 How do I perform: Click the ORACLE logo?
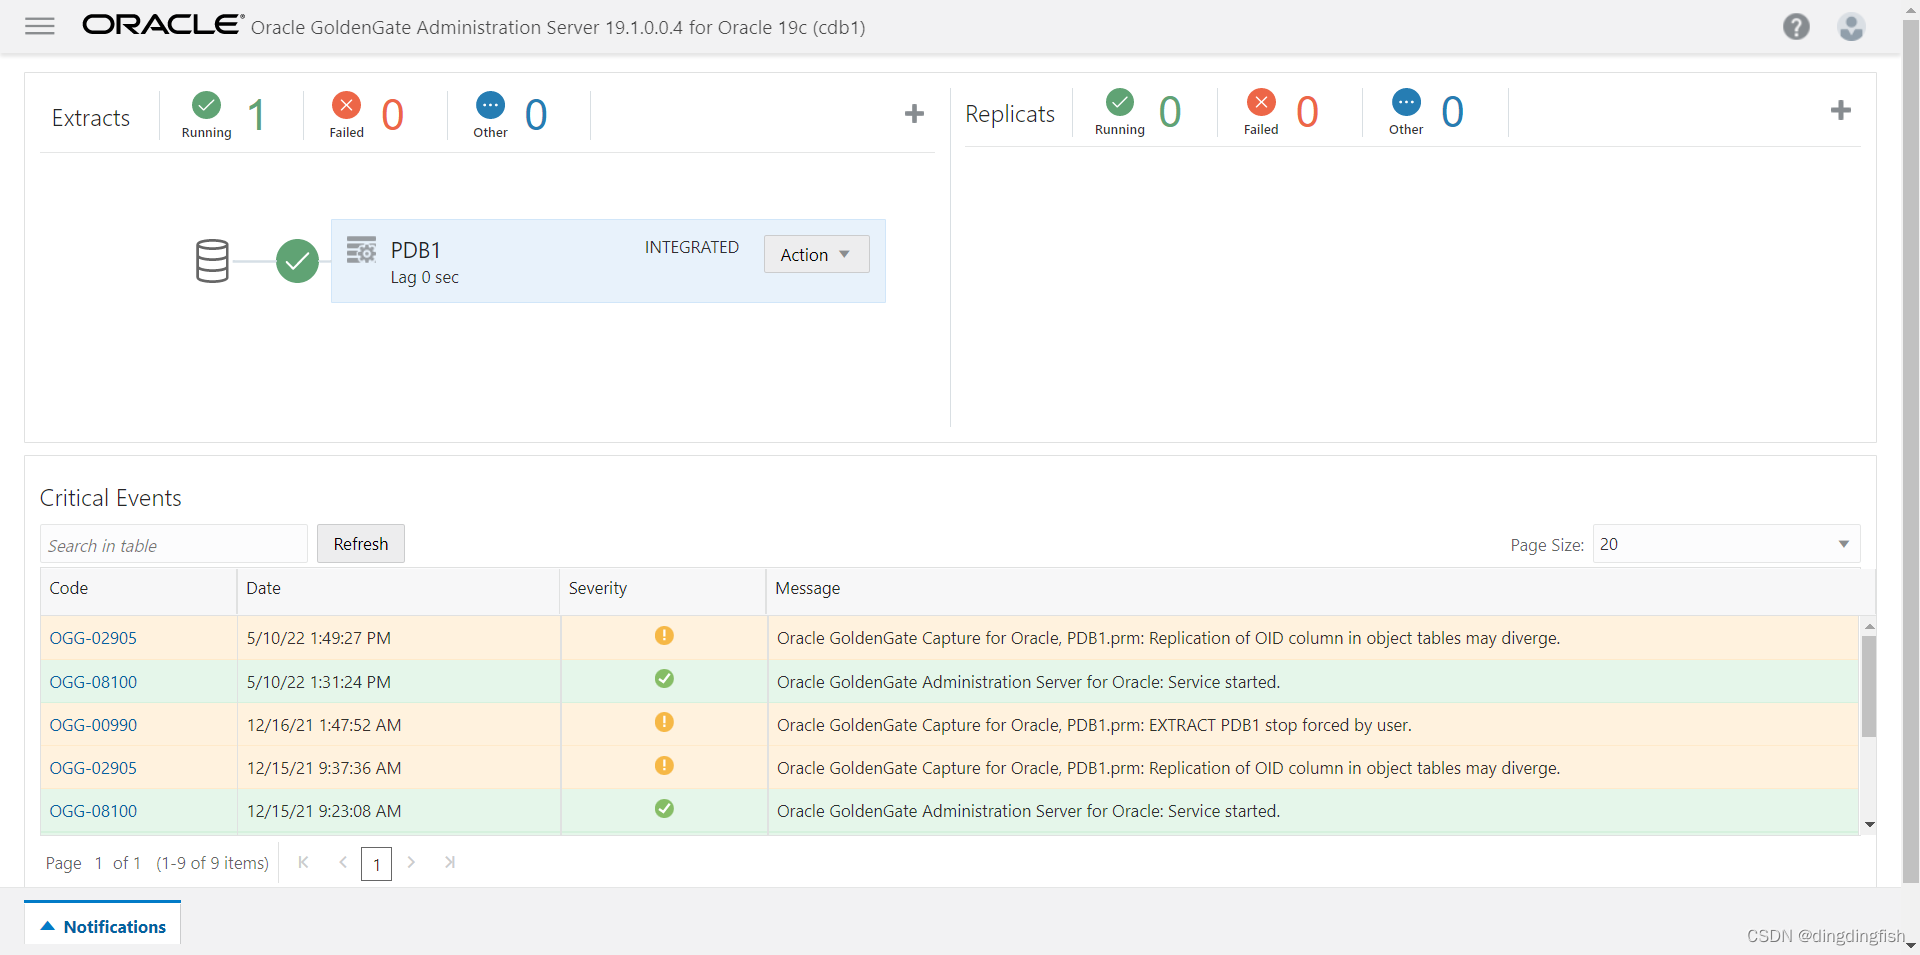[x=163, y=25]
